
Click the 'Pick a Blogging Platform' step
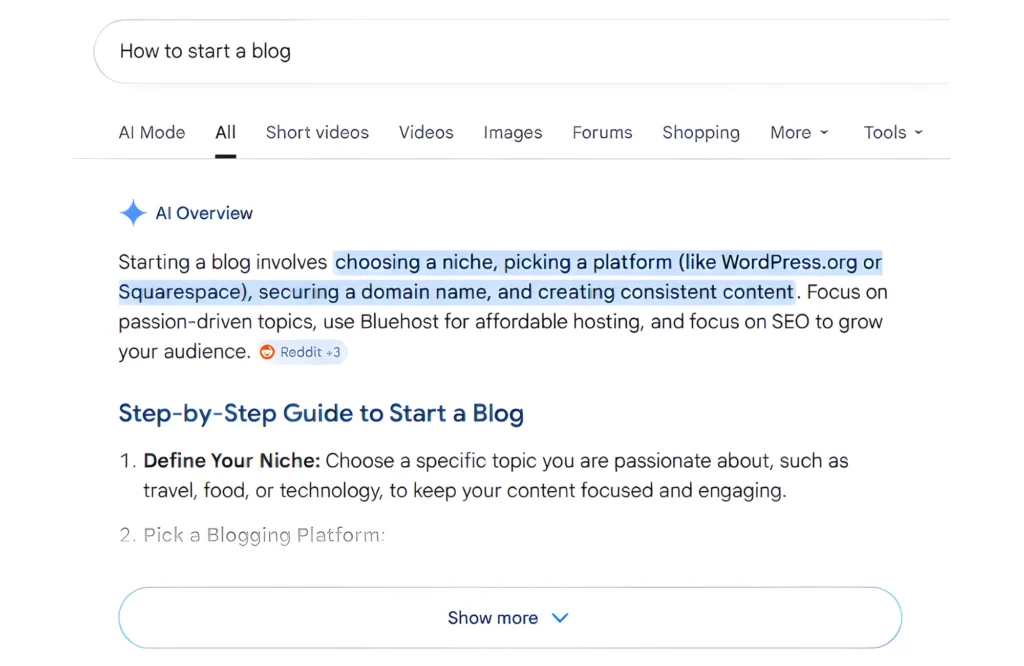[x=263, y=535]
